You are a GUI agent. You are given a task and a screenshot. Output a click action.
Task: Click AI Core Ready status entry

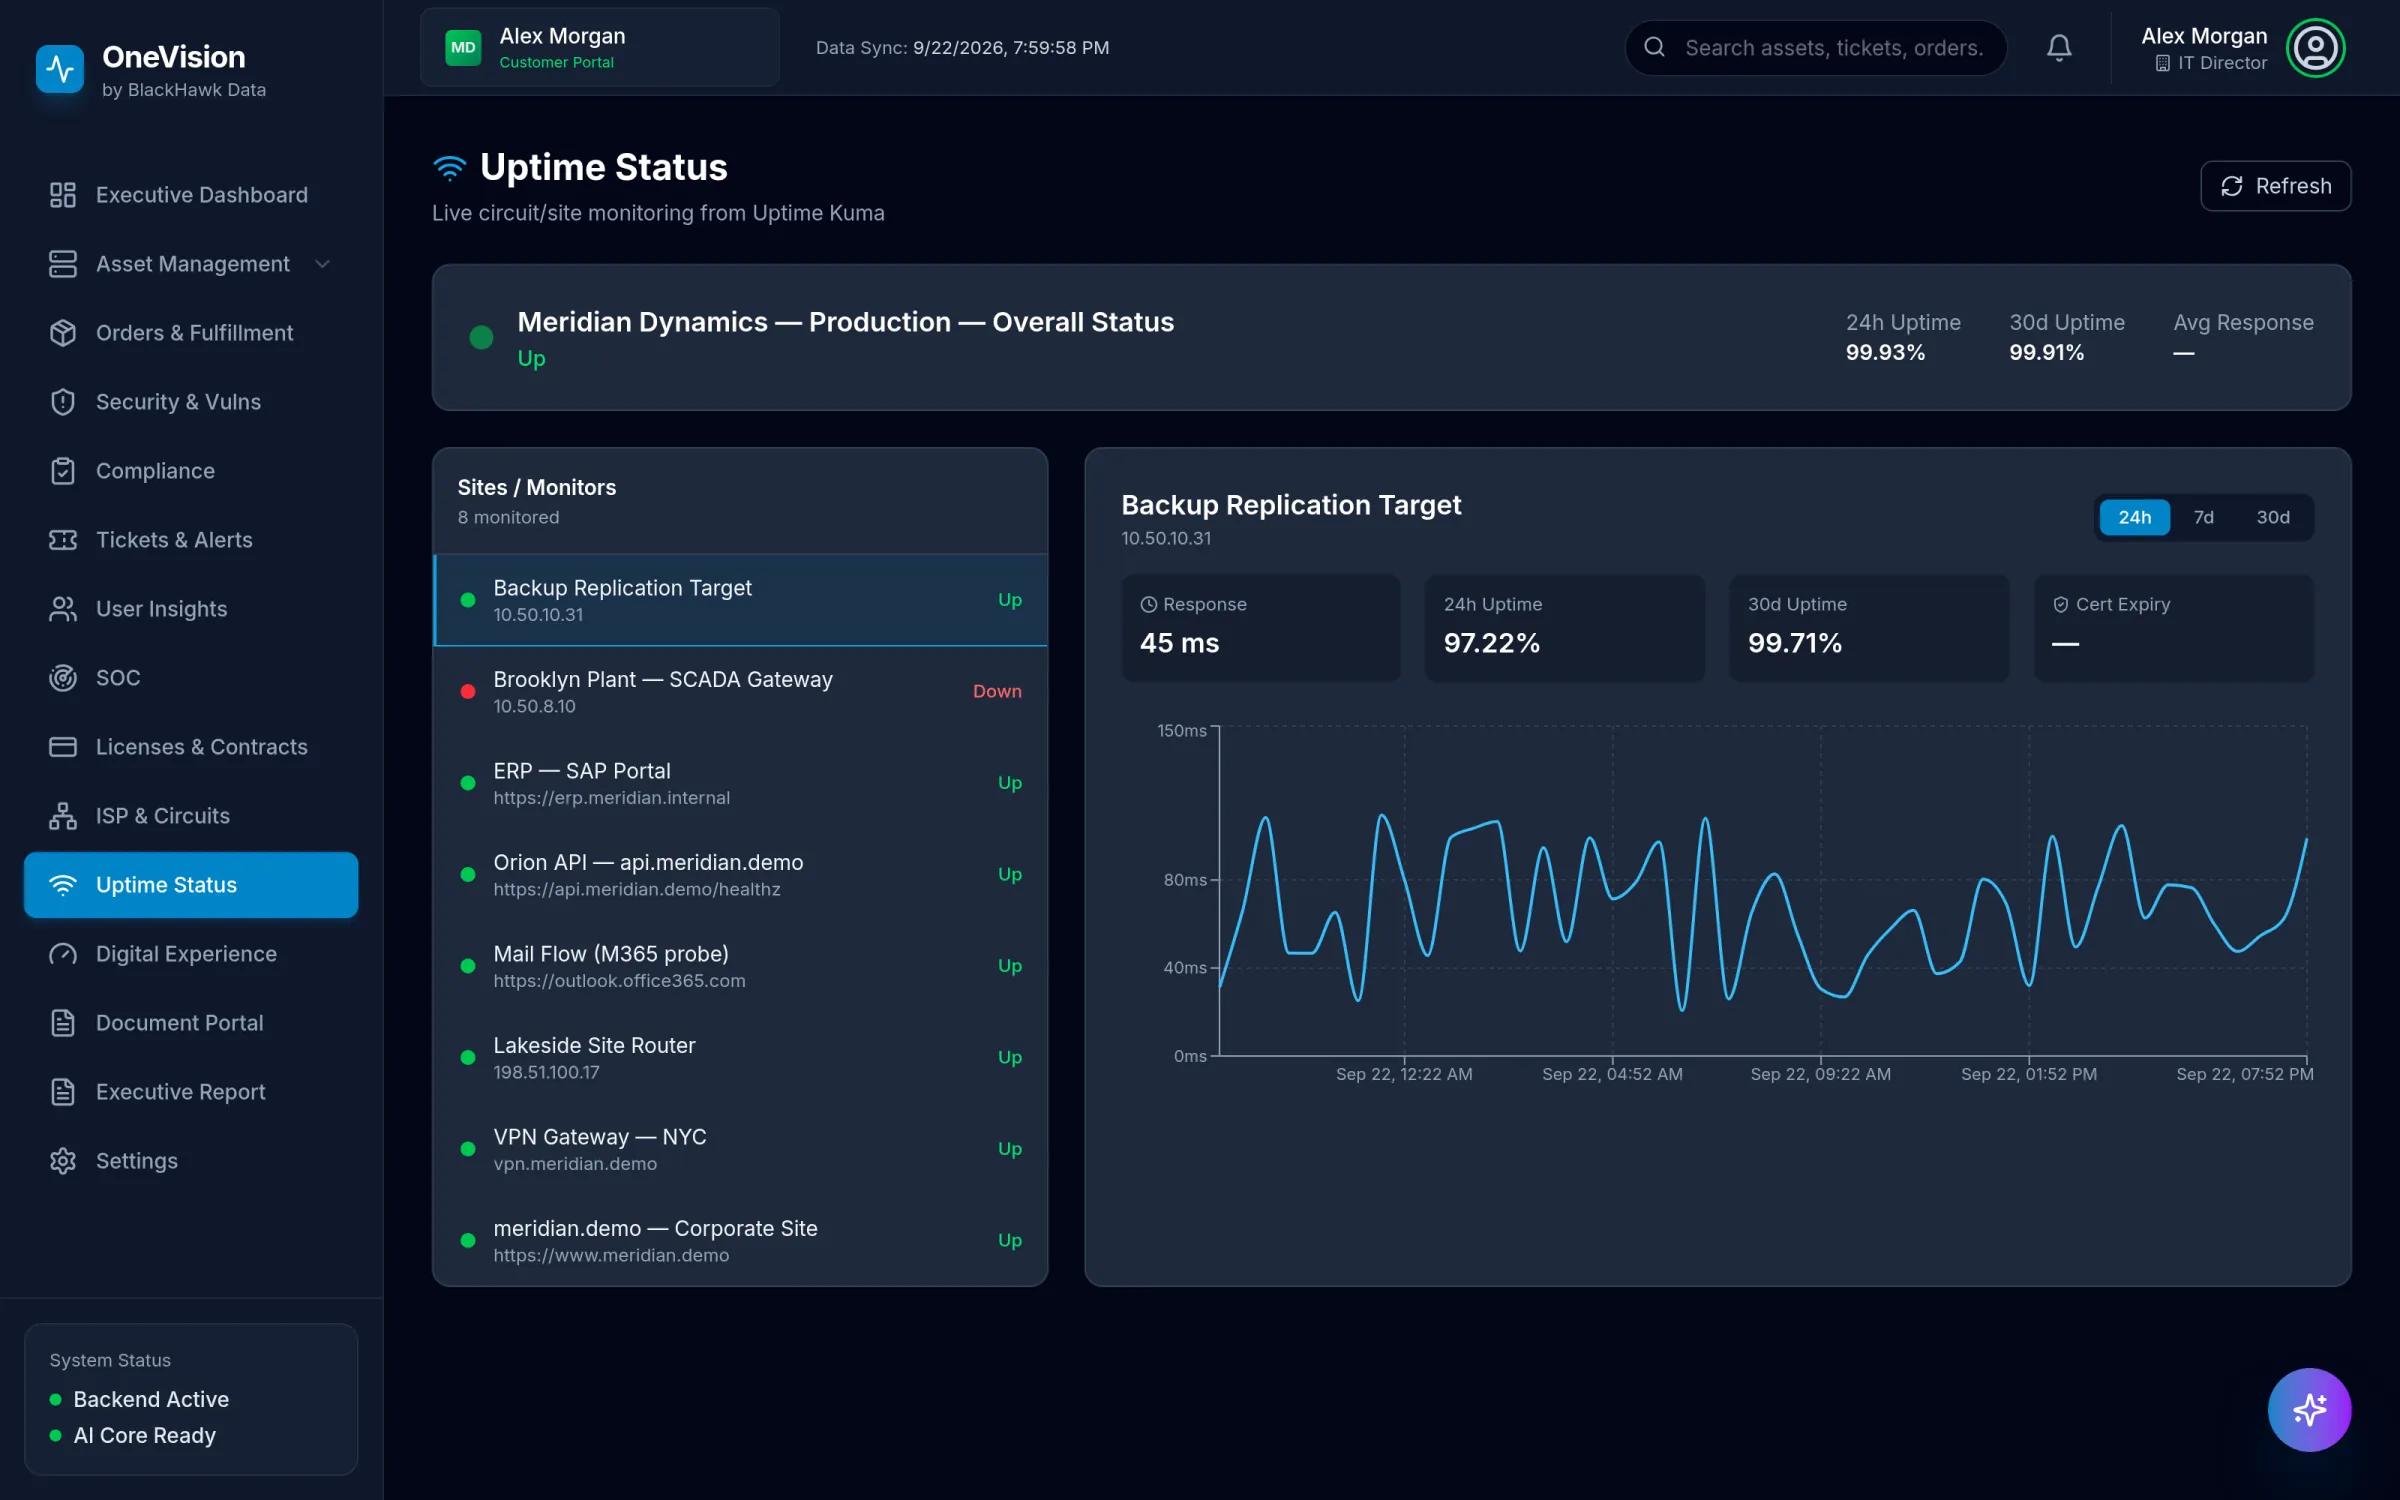[133, 1435]
